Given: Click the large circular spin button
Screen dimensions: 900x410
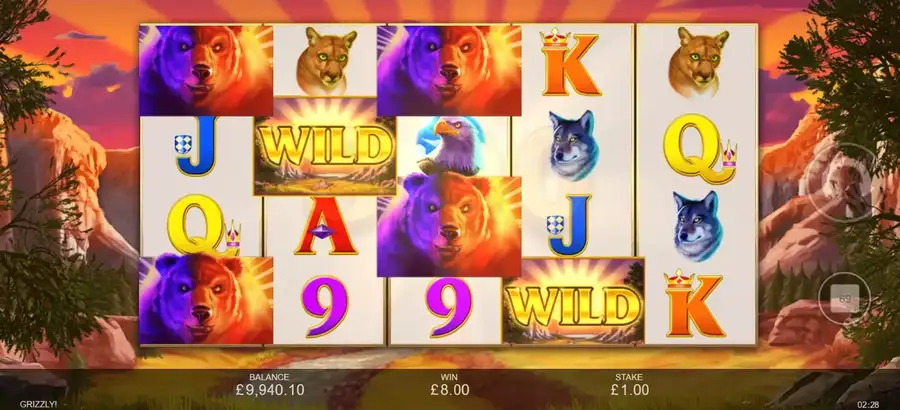Looking at the screenshot, I should (x=840, y=183).
